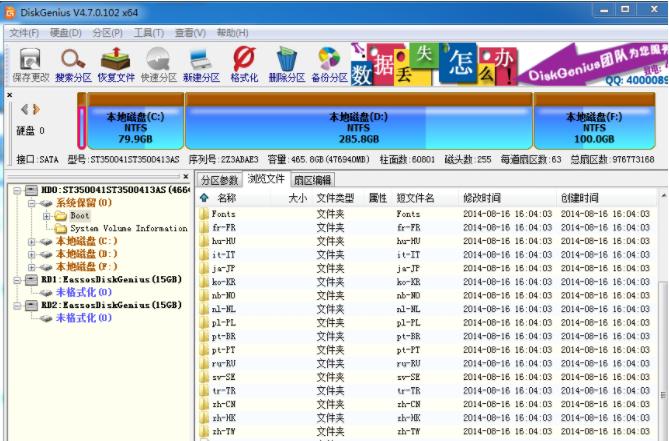
Task: Sort by the 名称 column header
Action: (x=226, y=198)
